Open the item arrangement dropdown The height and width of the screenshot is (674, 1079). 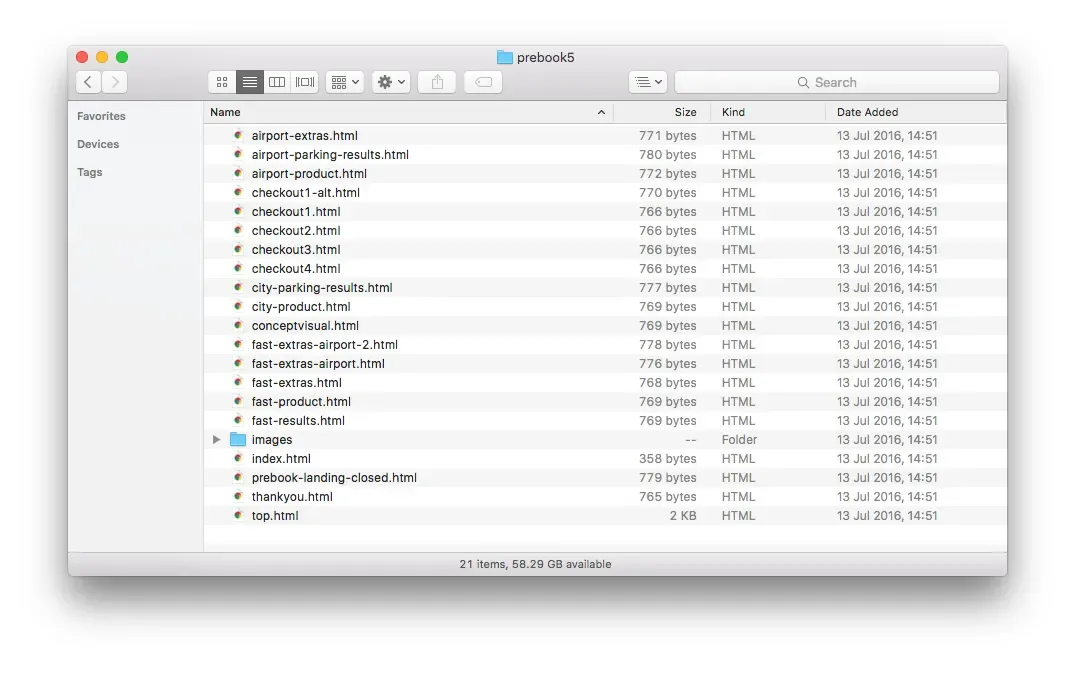pos(345,82)
